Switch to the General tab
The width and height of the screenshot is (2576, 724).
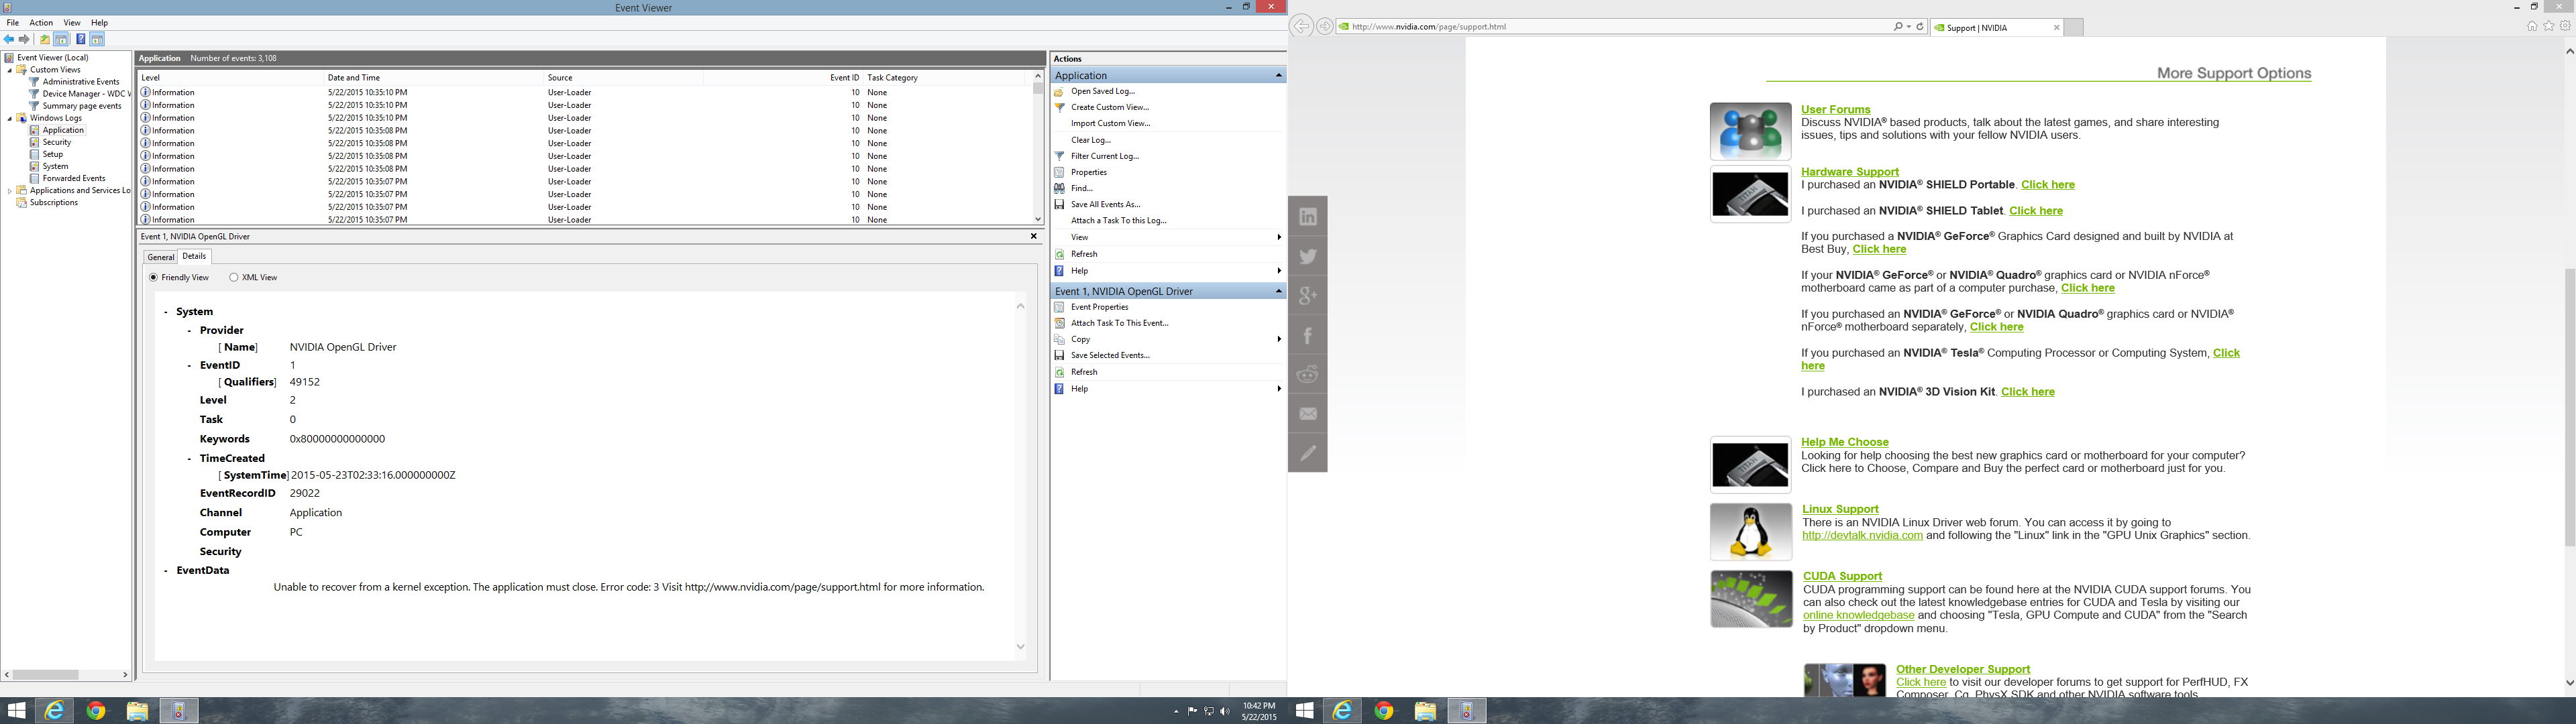point(161,257)
